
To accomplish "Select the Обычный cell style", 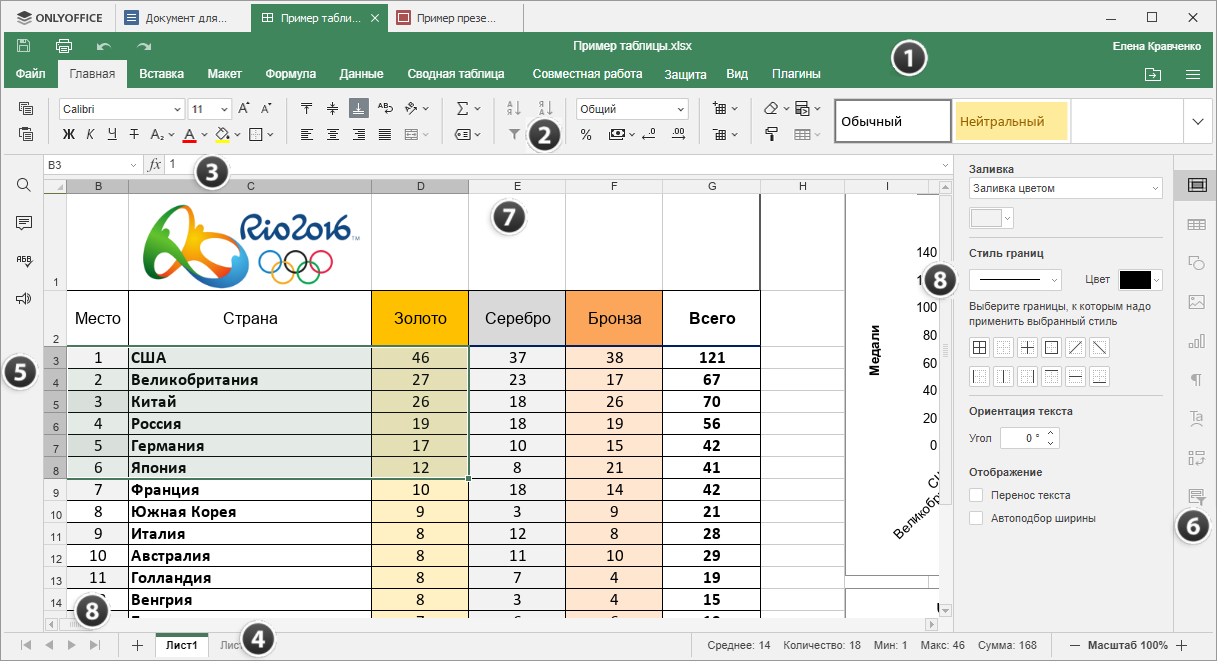I will click(892, 121).
